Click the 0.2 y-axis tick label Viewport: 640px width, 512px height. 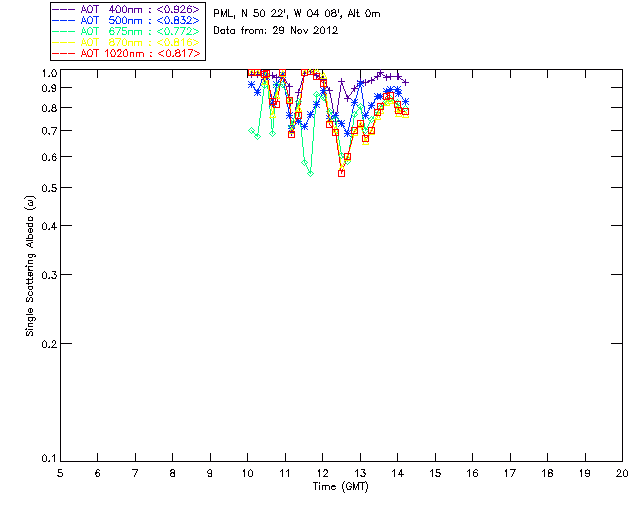coord(48,344)
